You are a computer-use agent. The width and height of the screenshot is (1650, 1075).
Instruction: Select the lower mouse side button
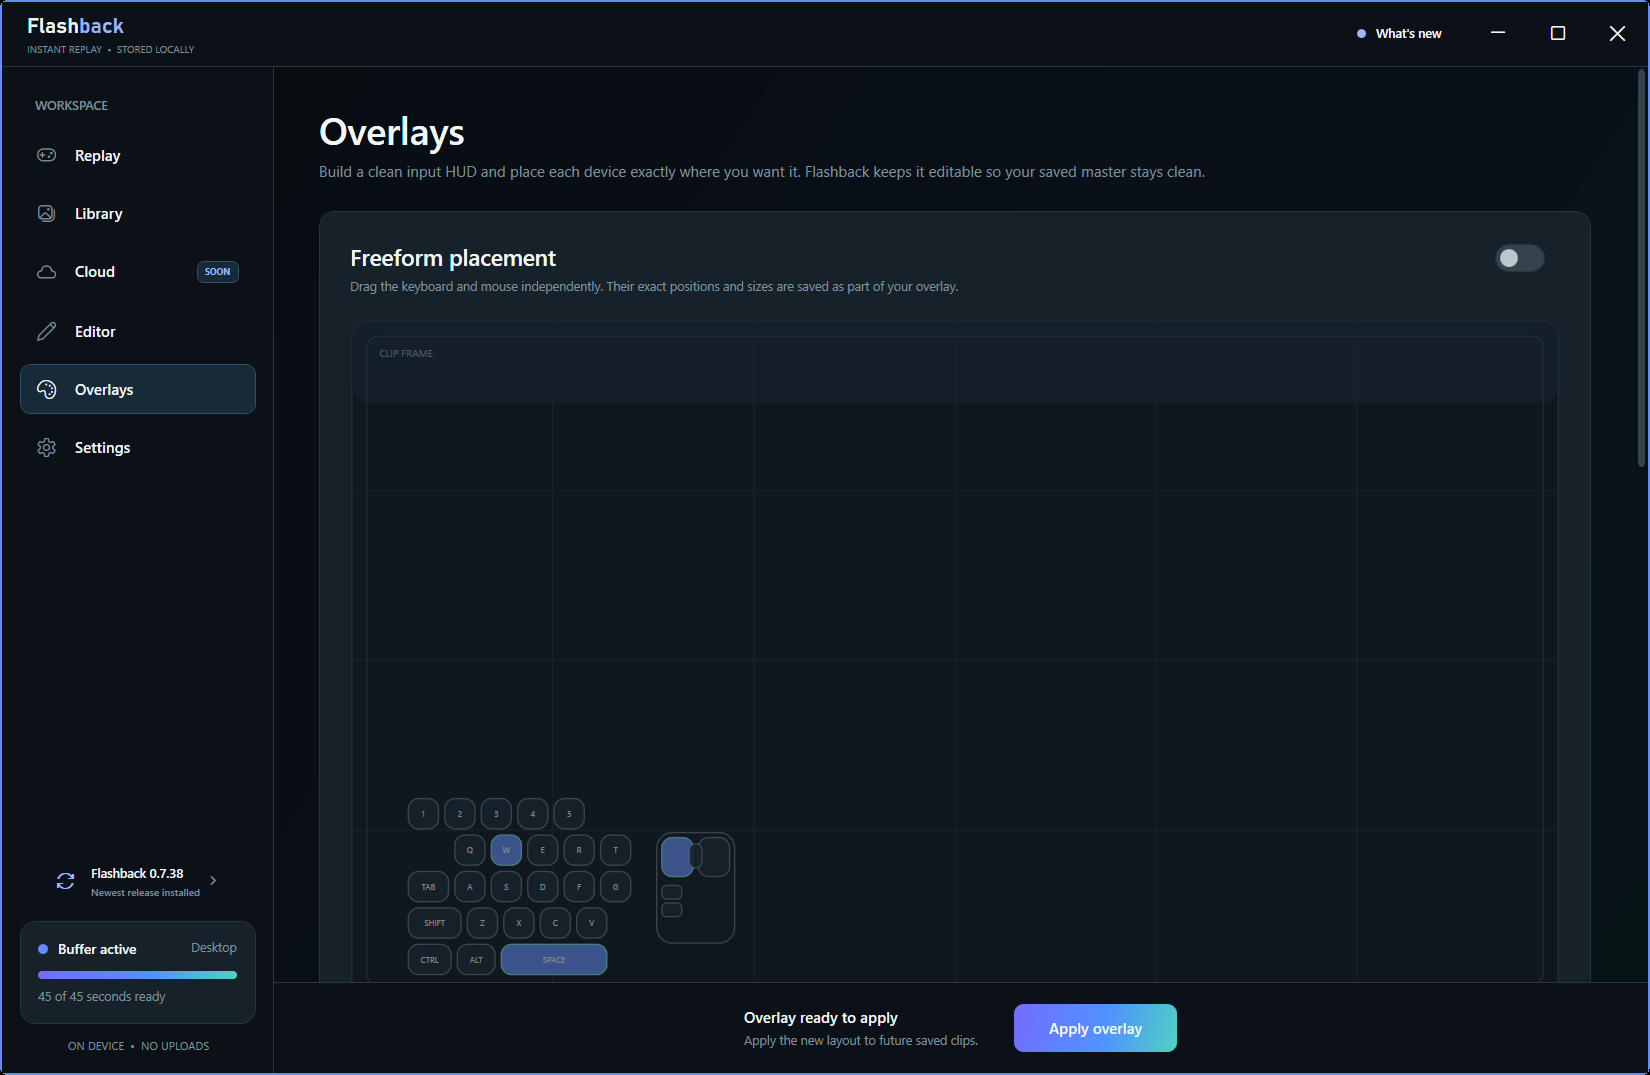click(672, 909)
